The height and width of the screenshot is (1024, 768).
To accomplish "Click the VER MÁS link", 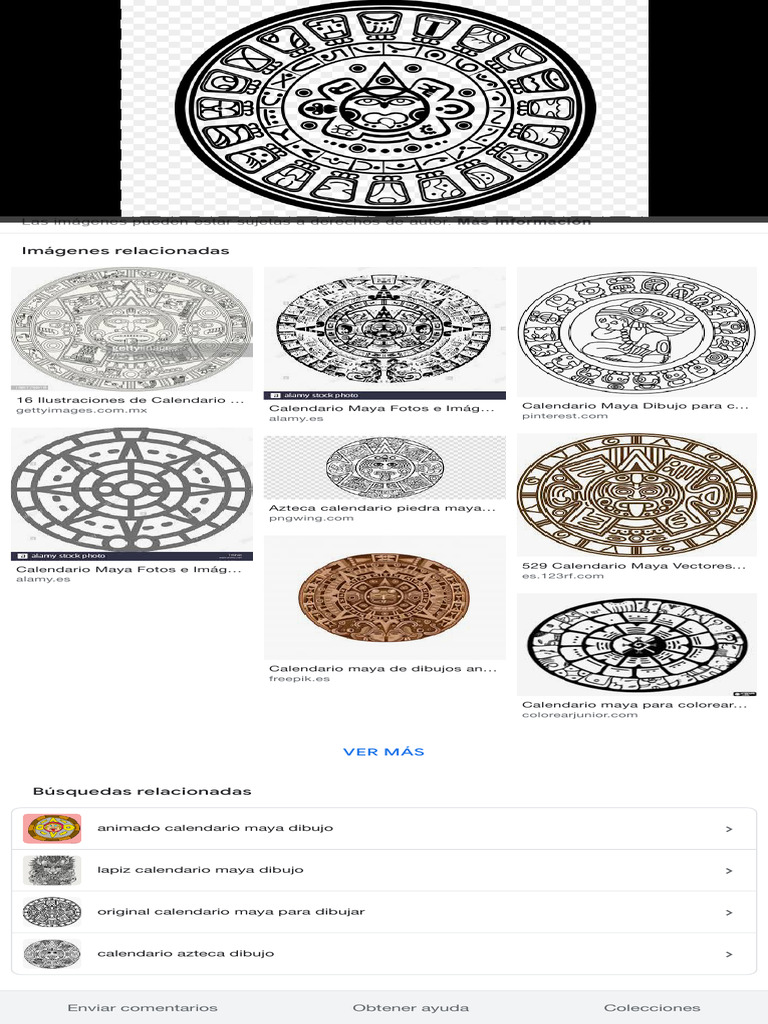I will point(384,752).
